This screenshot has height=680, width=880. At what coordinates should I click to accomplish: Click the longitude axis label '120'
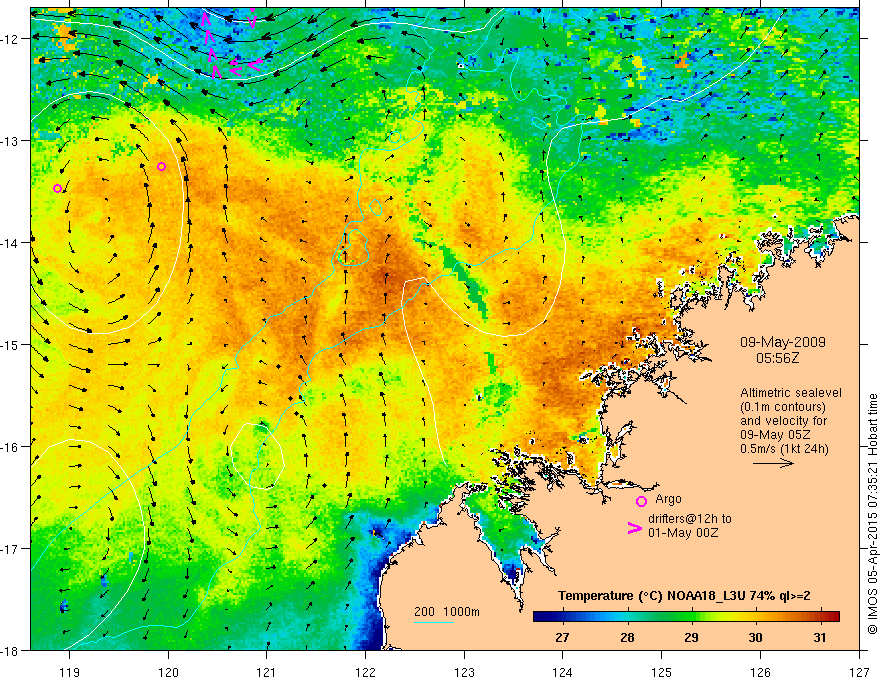tap(168, 672)
